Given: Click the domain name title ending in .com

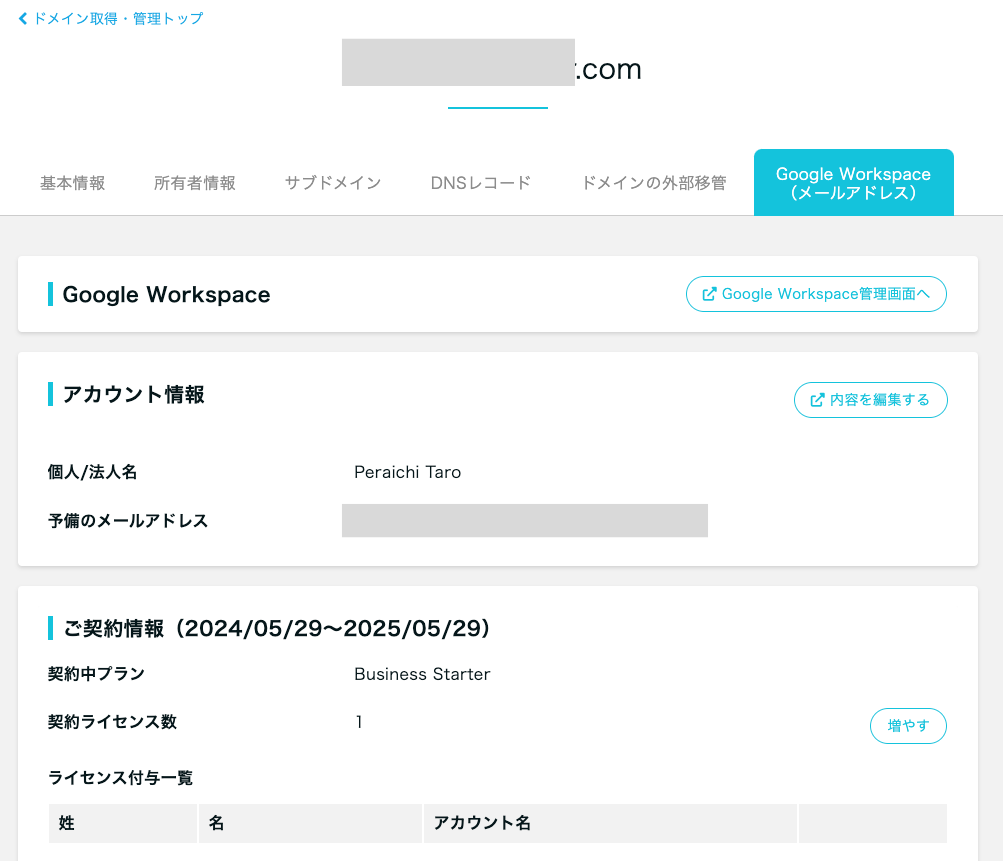Looking at the screenshot, I should (492, 68).
